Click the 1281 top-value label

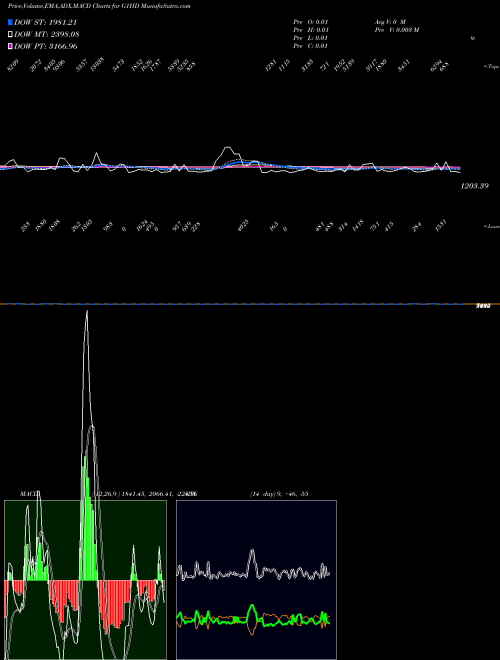[x=271, y=66]
